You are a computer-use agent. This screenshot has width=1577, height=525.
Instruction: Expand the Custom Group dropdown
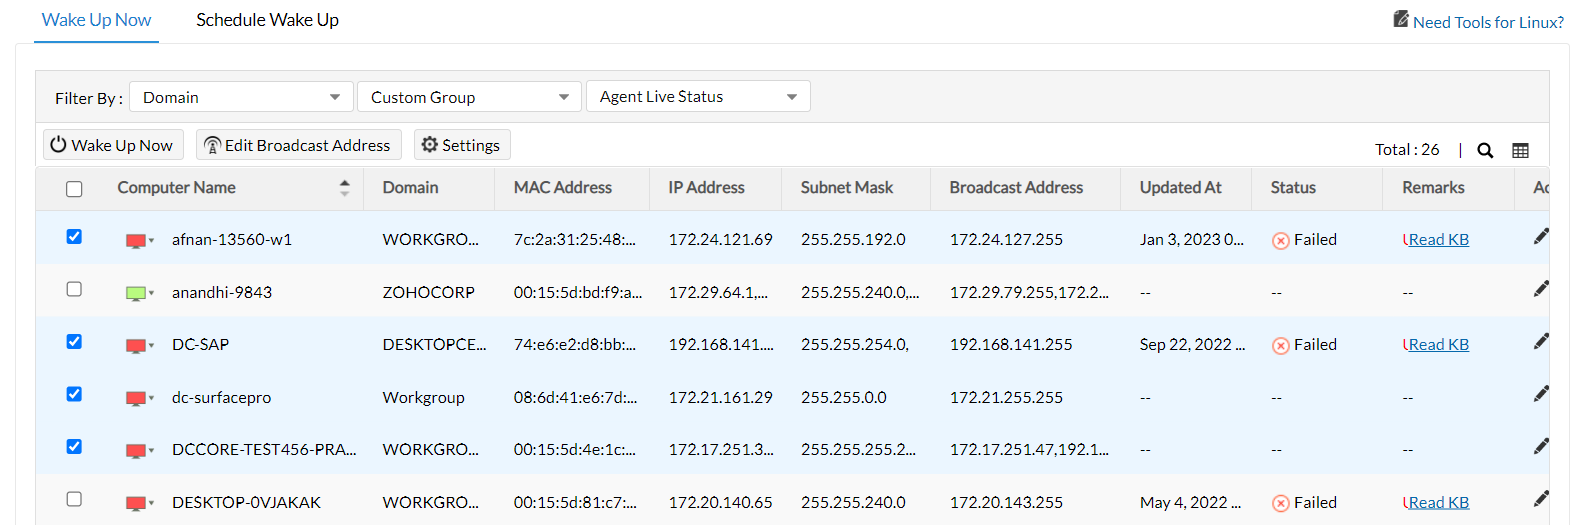(469, 97)
